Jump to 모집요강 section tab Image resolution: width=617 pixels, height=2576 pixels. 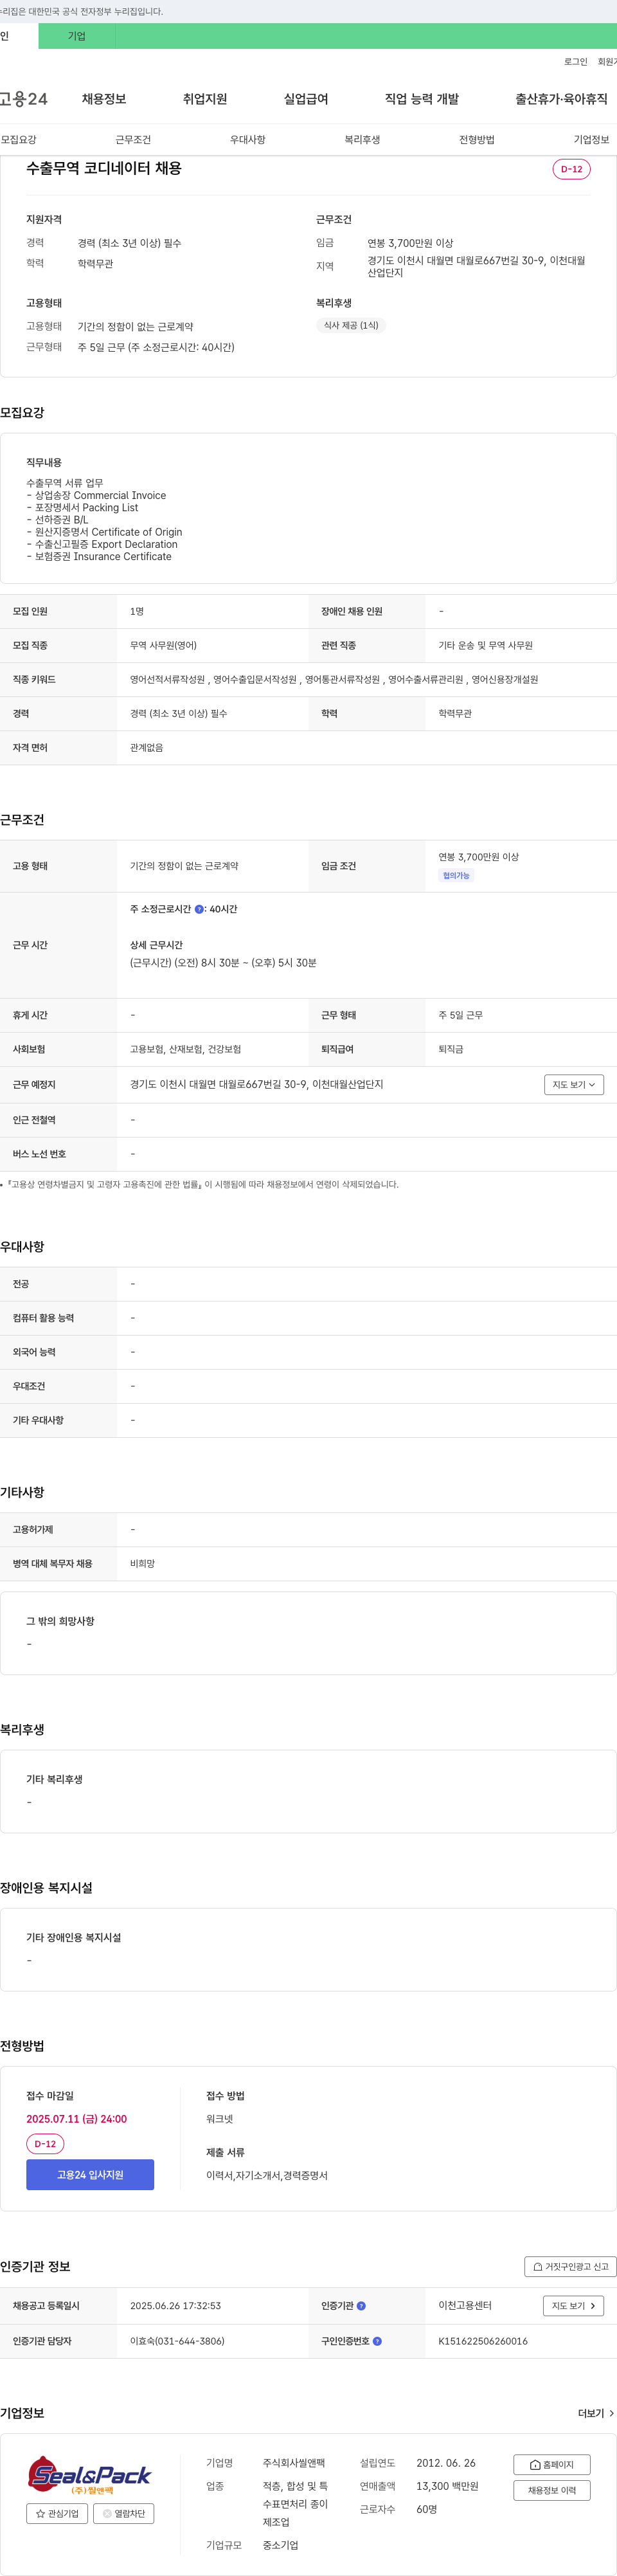[x=19, y=140]
